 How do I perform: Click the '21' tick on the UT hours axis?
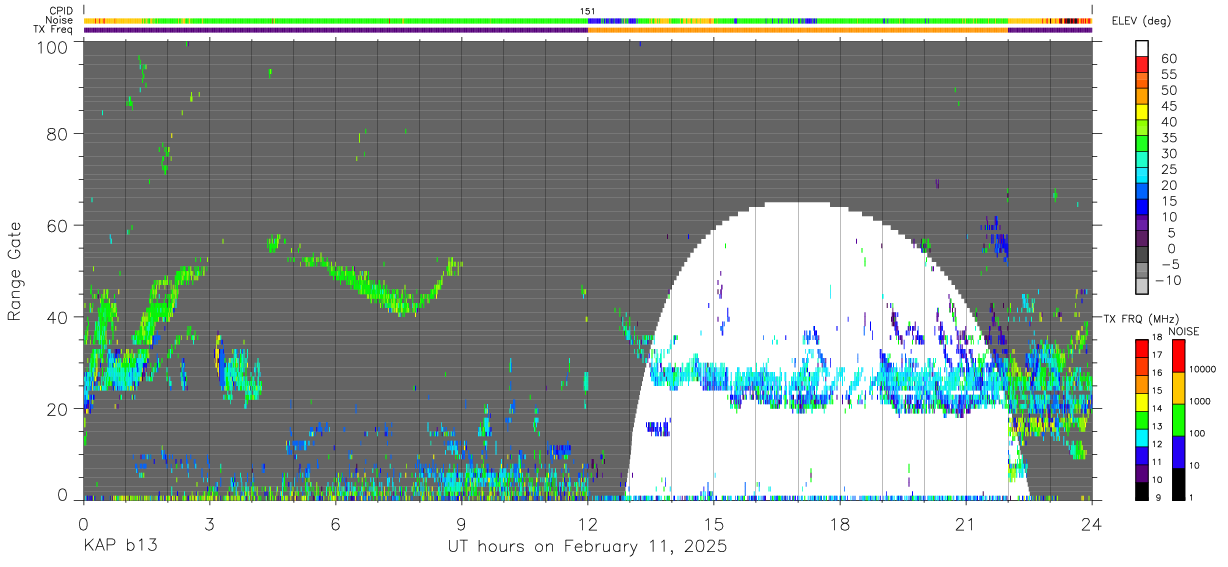[x=966, y=523]
